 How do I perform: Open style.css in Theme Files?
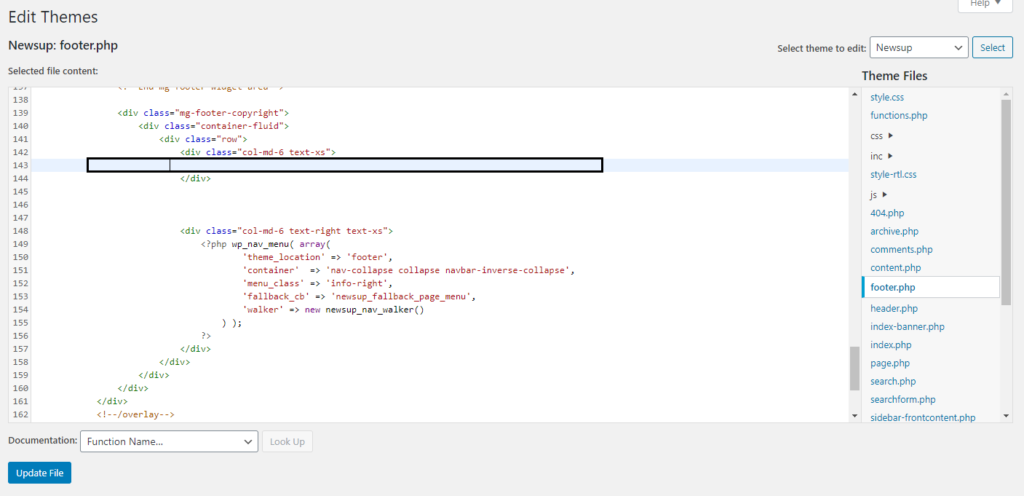(887, 97)
